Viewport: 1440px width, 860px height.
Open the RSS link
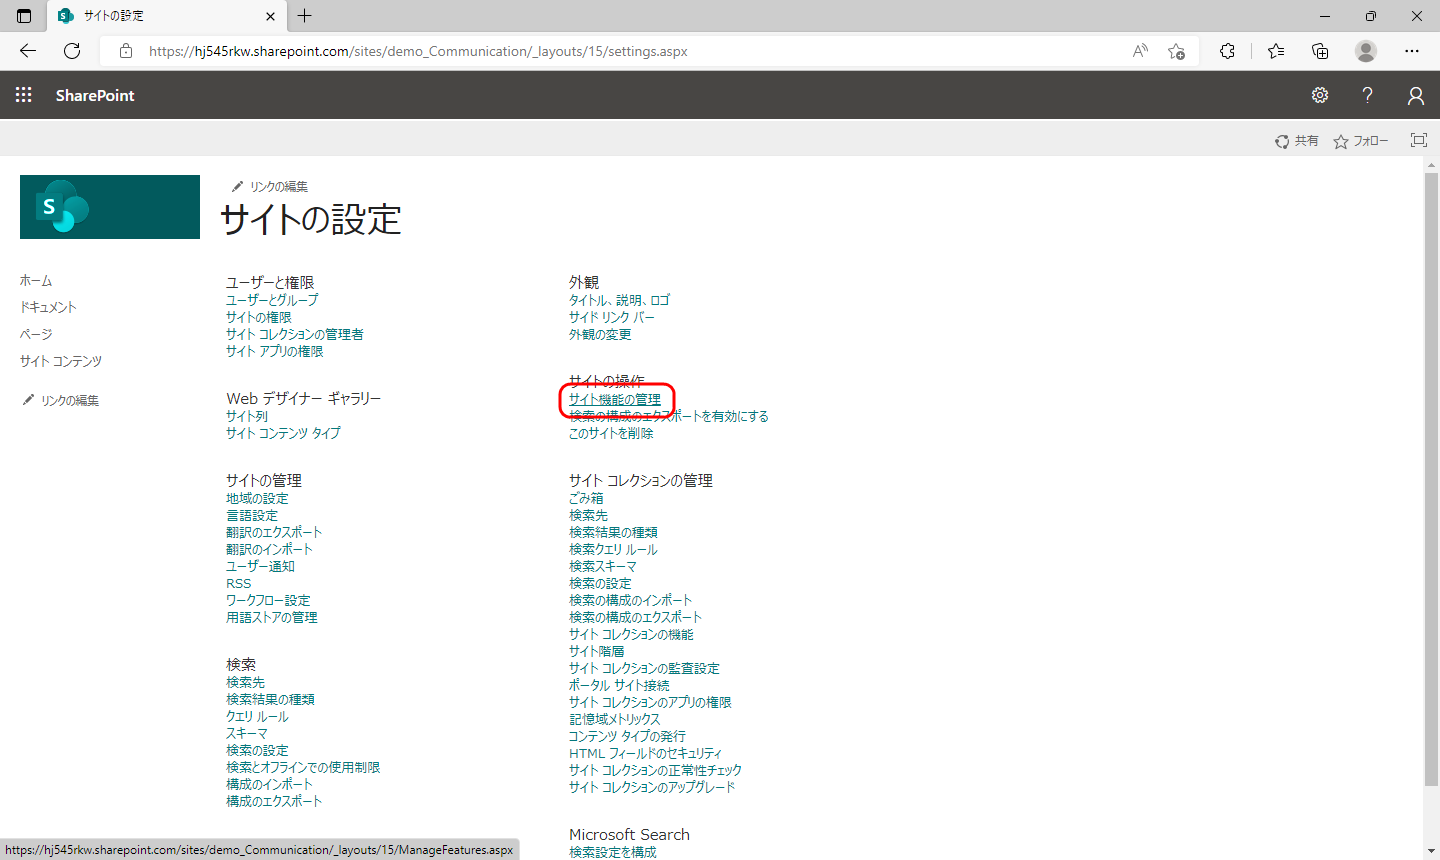coord(239,583)
